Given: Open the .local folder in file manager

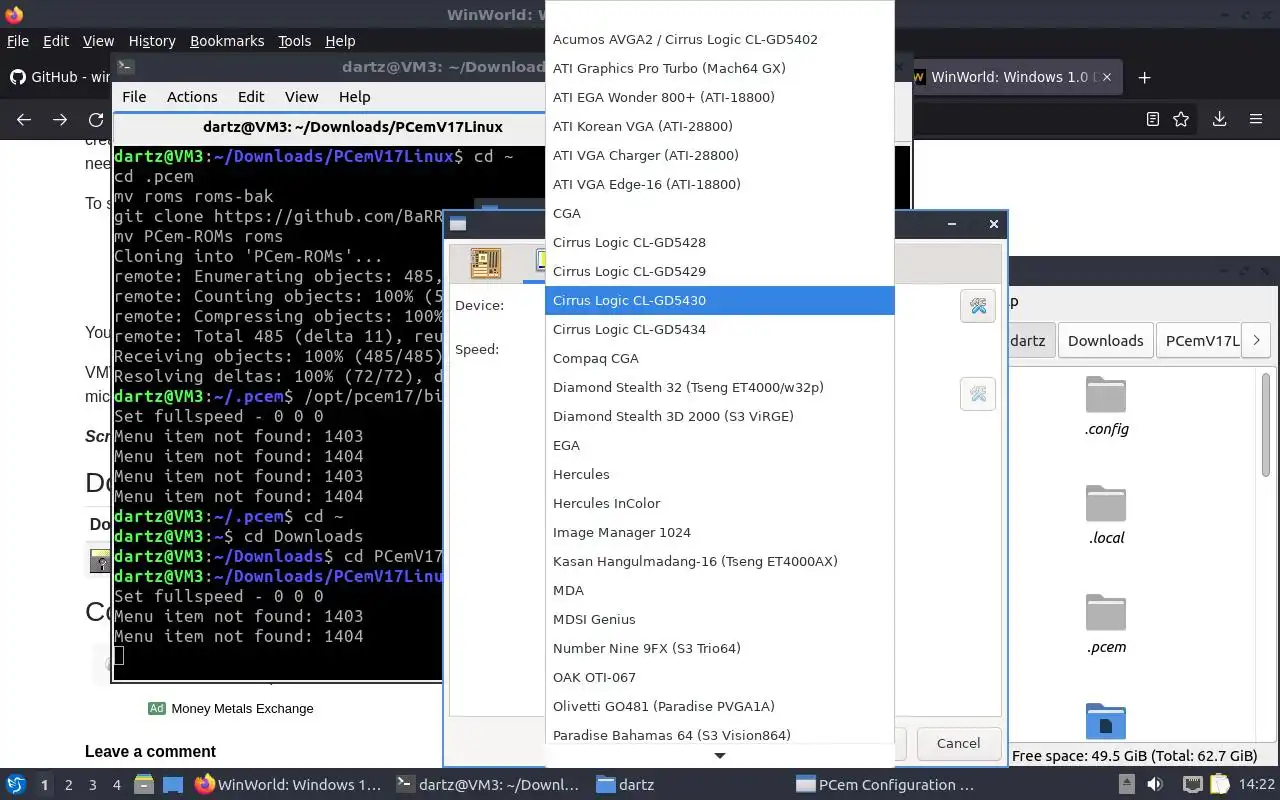Looking at the screenshot, I should 1106,515.
